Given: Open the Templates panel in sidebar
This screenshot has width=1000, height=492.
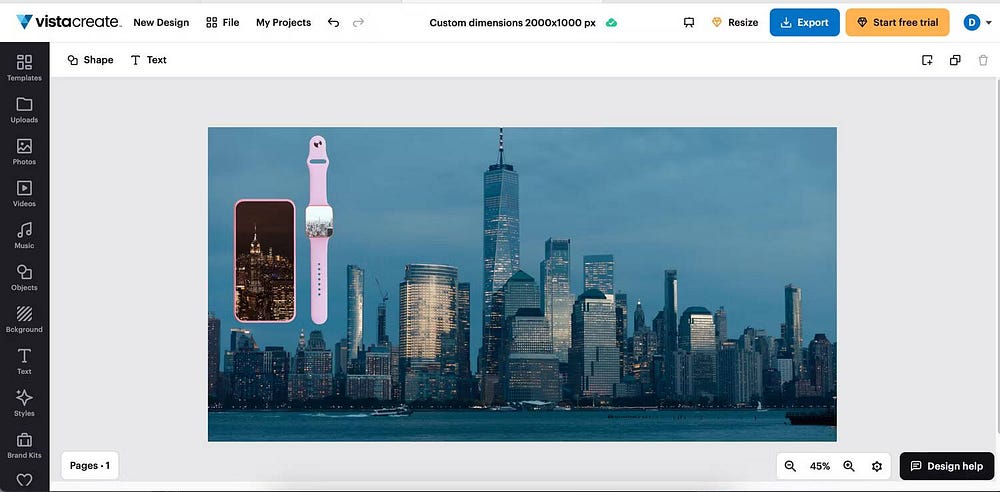Looking at the screenshot, I should [24, 67].
